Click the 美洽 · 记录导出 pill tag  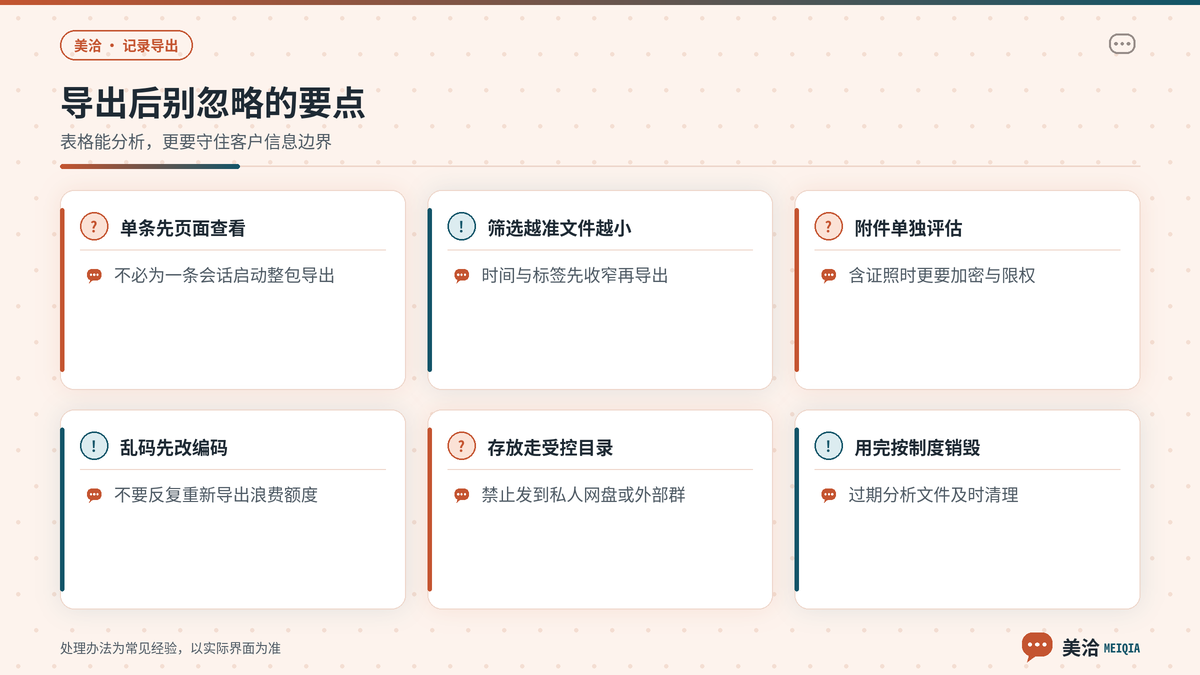point(126,46)
